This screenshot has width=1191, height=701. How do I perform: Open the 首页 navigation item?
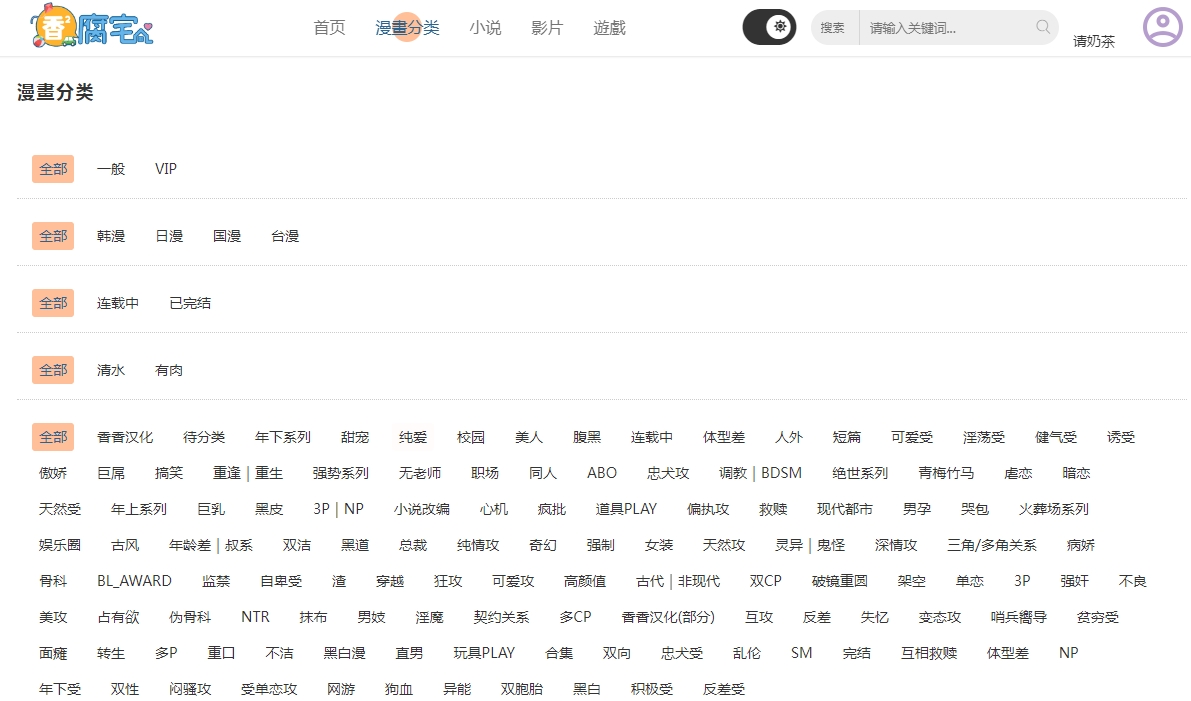pos(329,28)
